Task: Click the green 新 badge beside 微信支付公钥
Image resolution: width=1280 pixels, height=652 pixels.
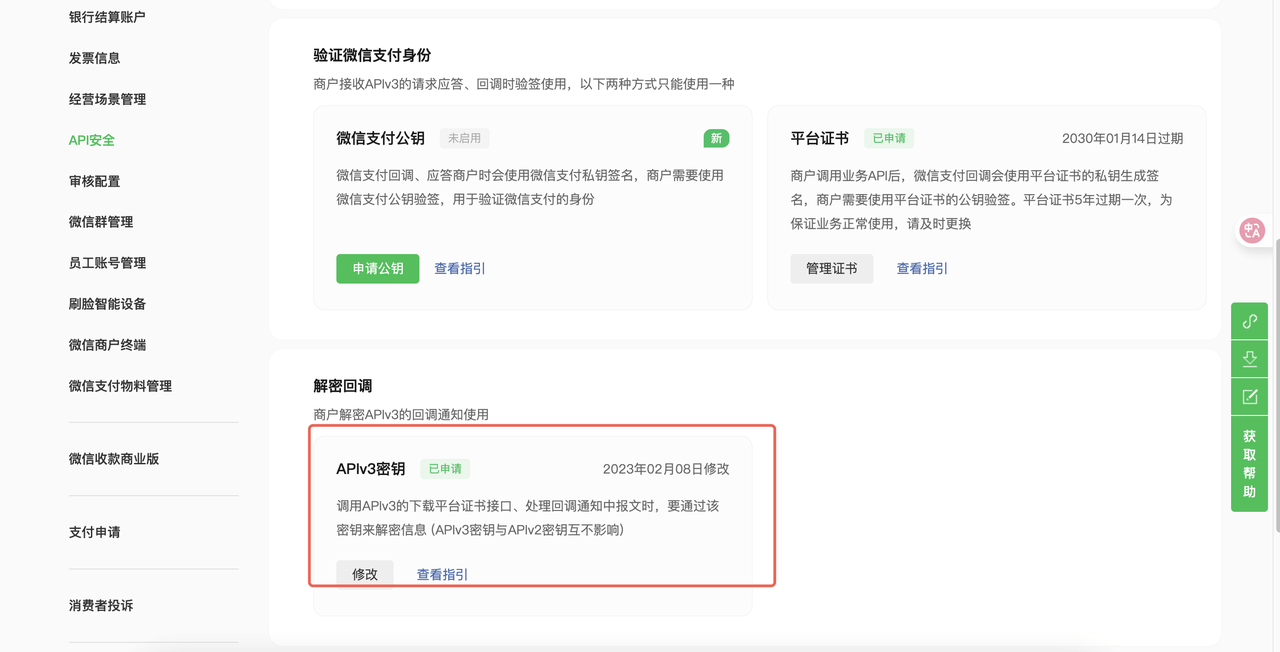Action: tap(716, 138)
